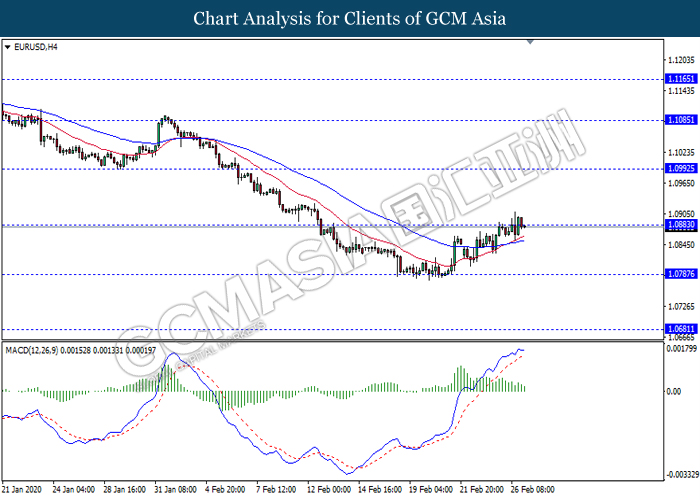This screenshot has height=500, width=700.
Task: Click the 21 Jan 2020 date label
Action: pyautogui.click(x=20, y=490)
